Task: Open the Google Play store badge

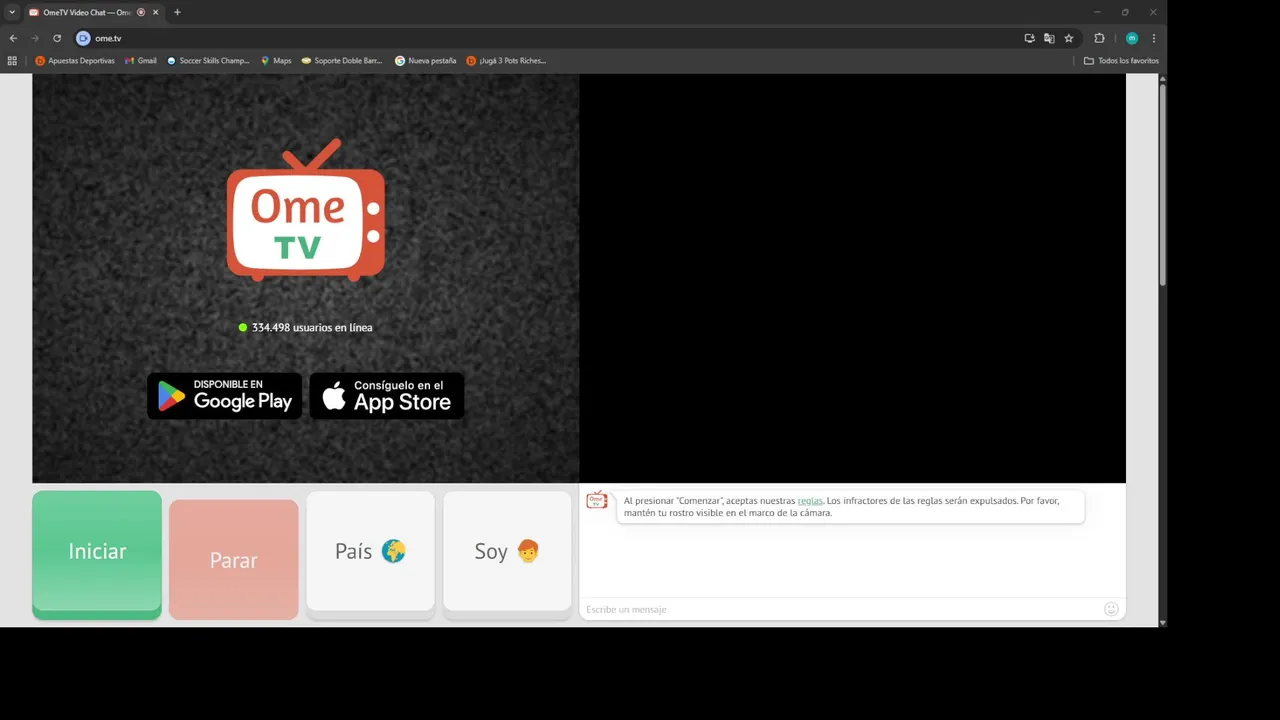Action: tap(224, 396)
